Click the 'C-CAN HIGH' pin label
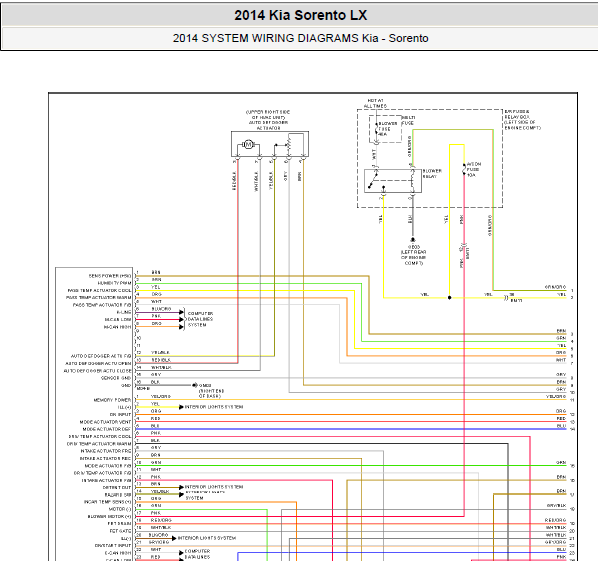 (118, 553)
